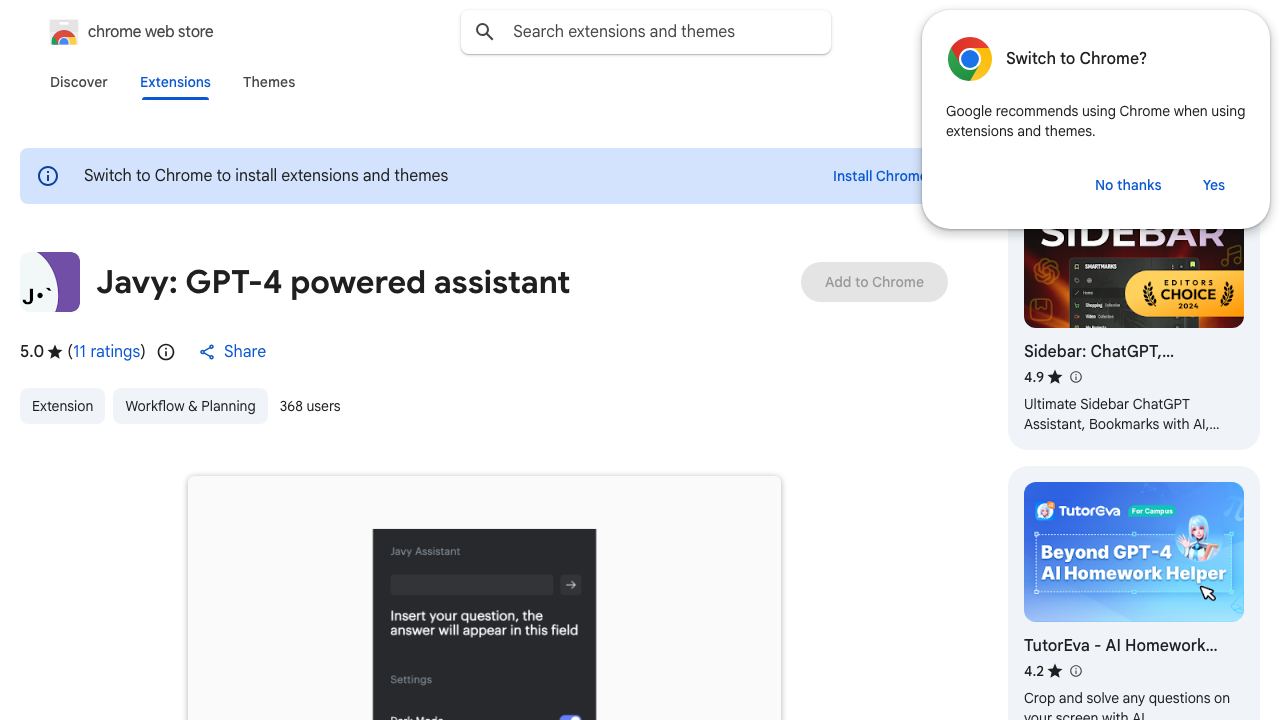Click the Javy: GPT-4 powered assistant heading

[x=333, y=282]
